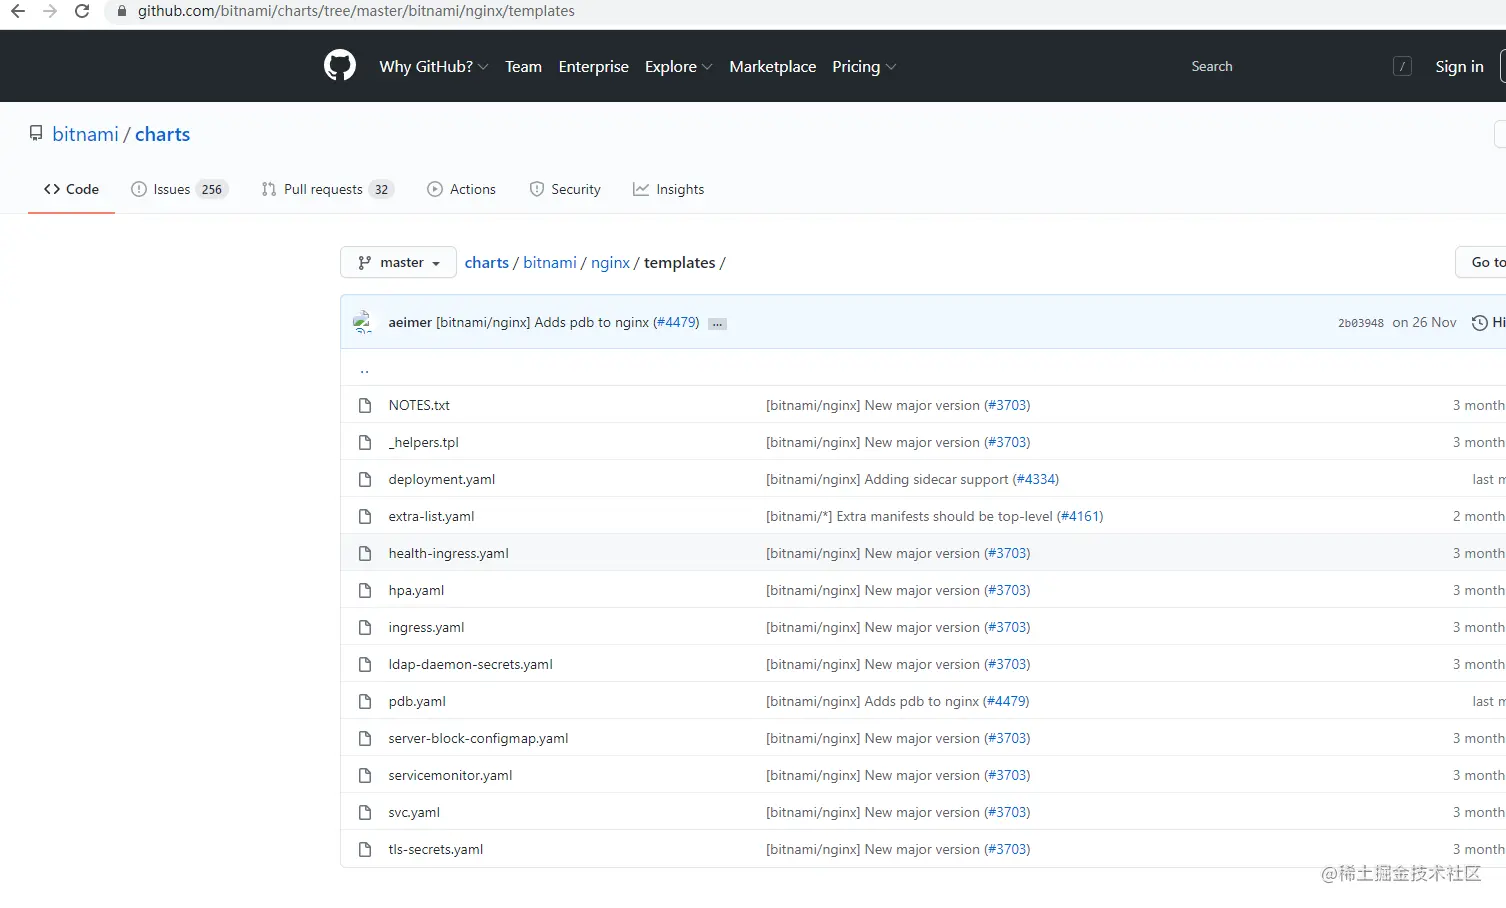Click file icon next to health-ingress.yaml
Screen dimensions: 1506x908
(x=365, y=553)
